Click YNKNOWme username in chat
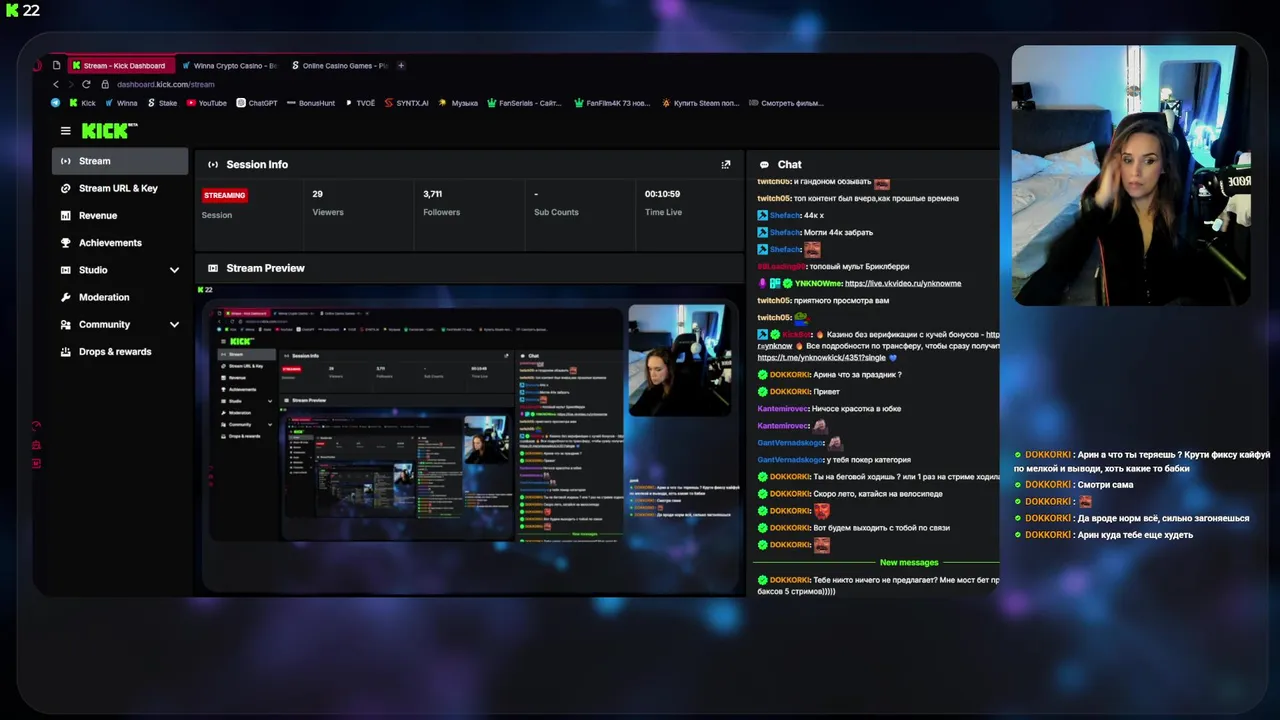The width and height of the screenshot is (1280, 720). point(817,283)
